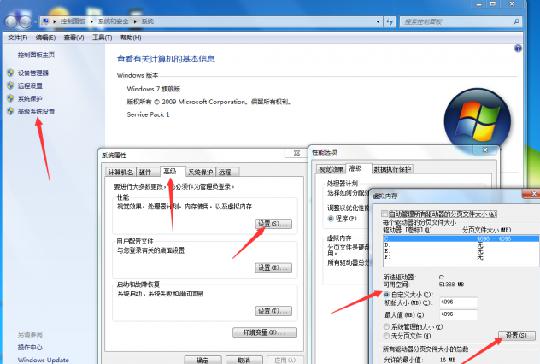
Task: Click the Forward navigation arrow button
Action: click(x=26, y=21)
